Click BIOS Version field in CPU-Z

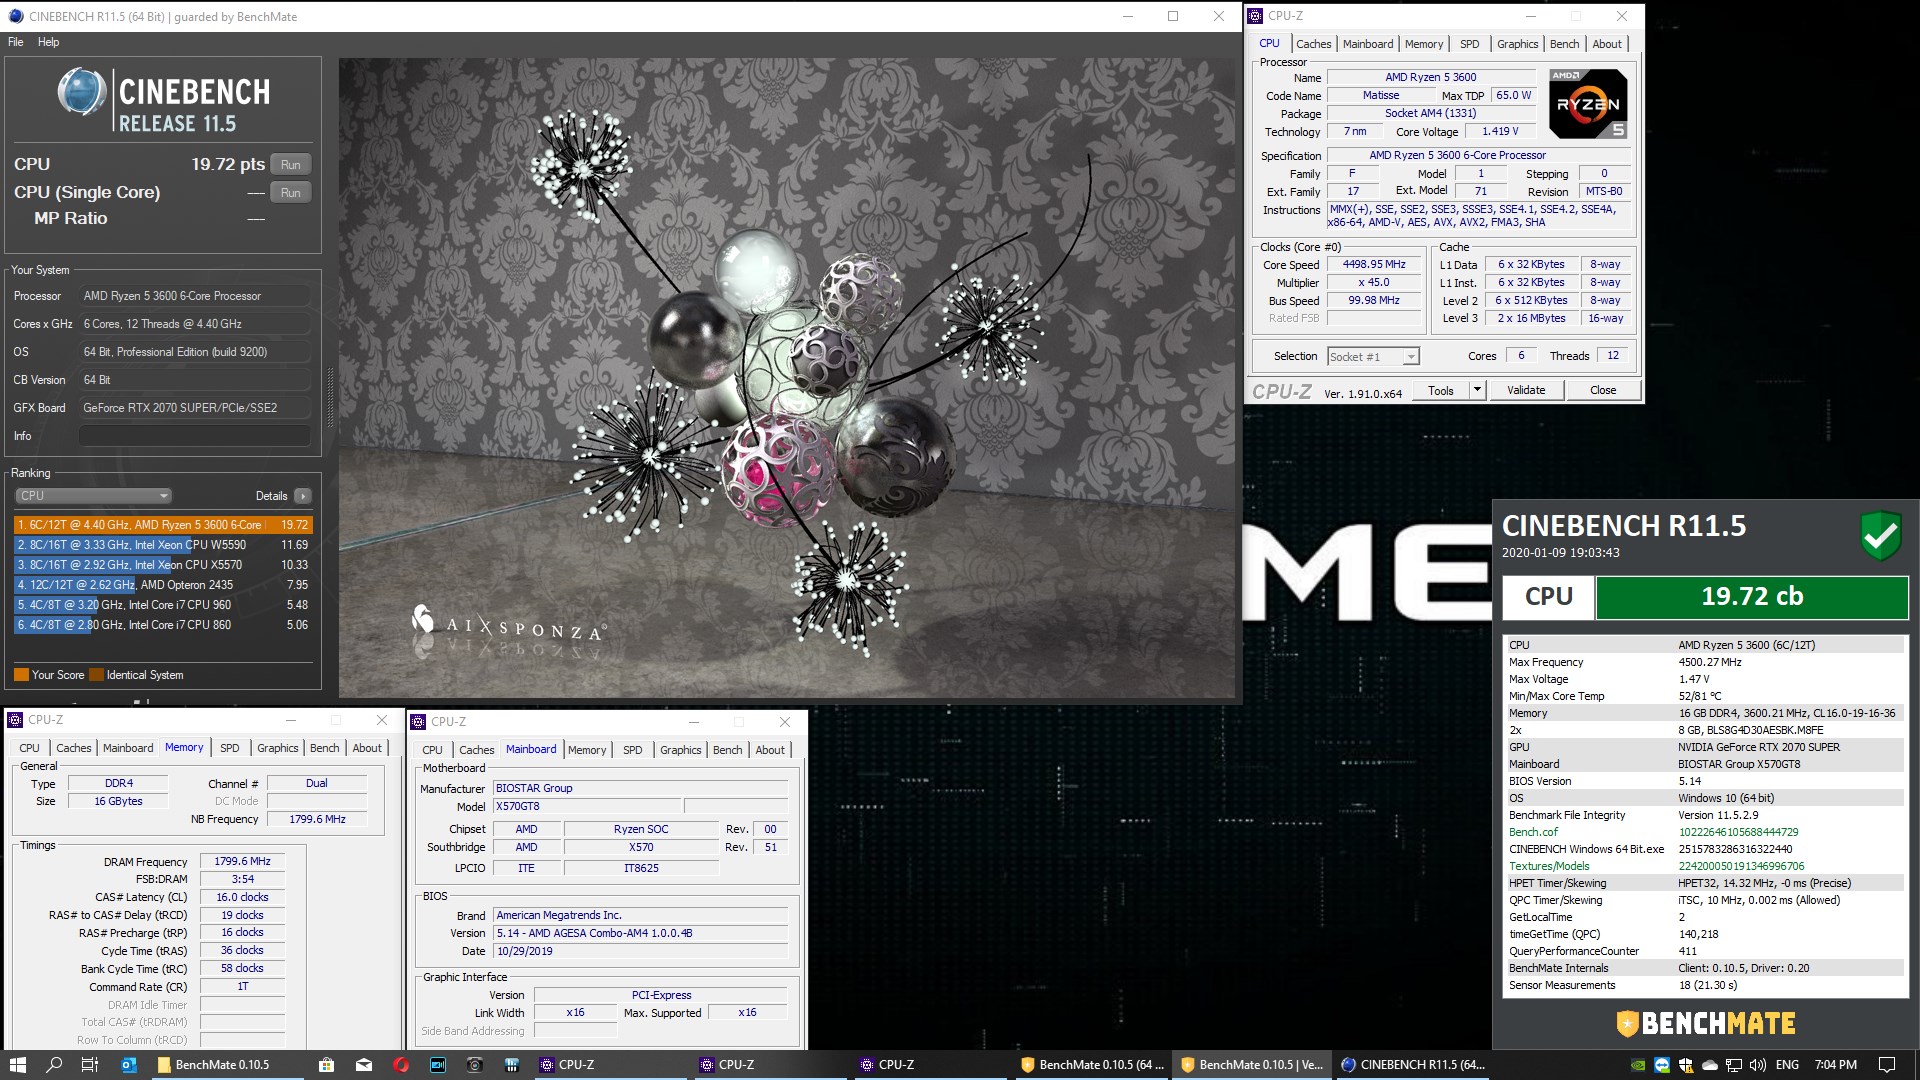(x=641, y=933)
